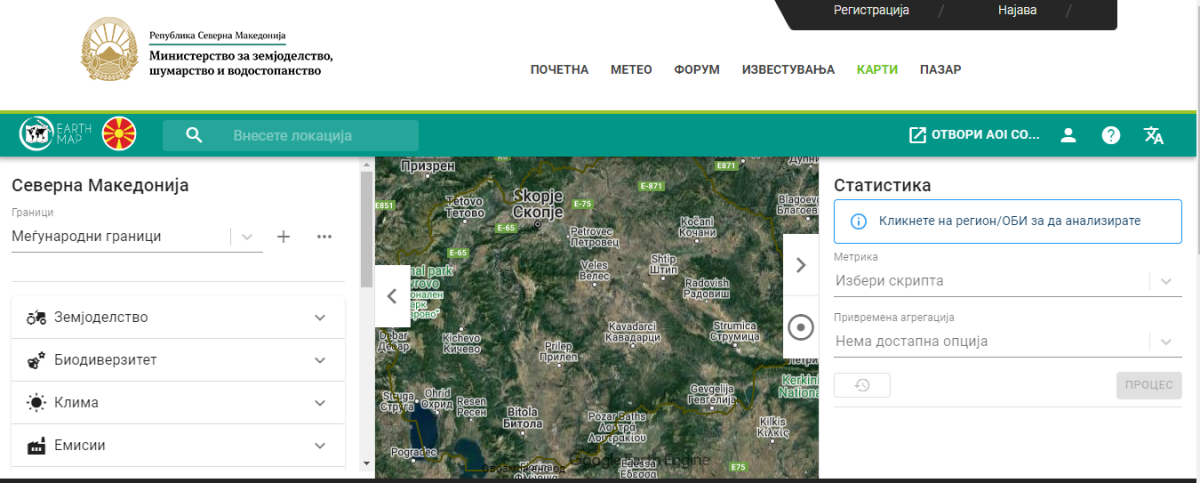This screenshot has width=1200, height=483.
Task: Click the history reset icon button
Action: click(862, 385)
